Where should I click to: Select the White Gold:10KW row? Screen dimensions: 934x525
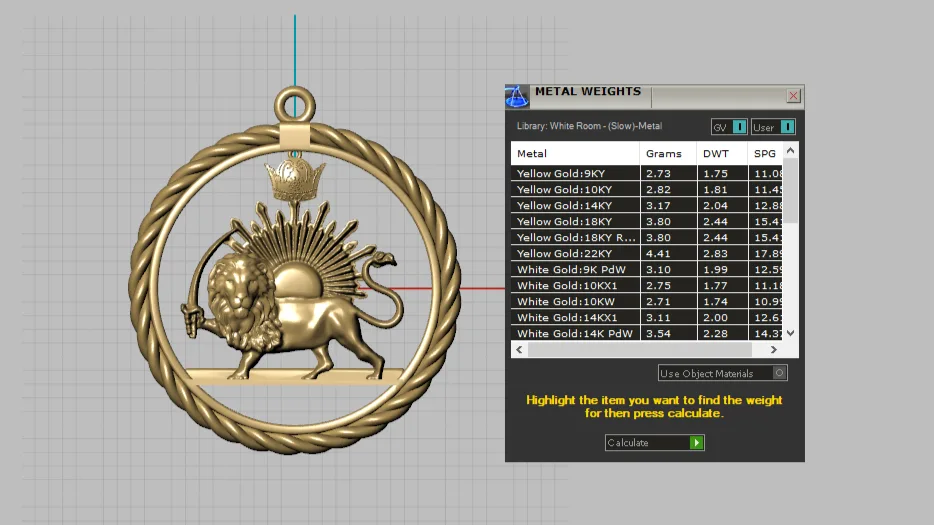(x=646, y=302)
